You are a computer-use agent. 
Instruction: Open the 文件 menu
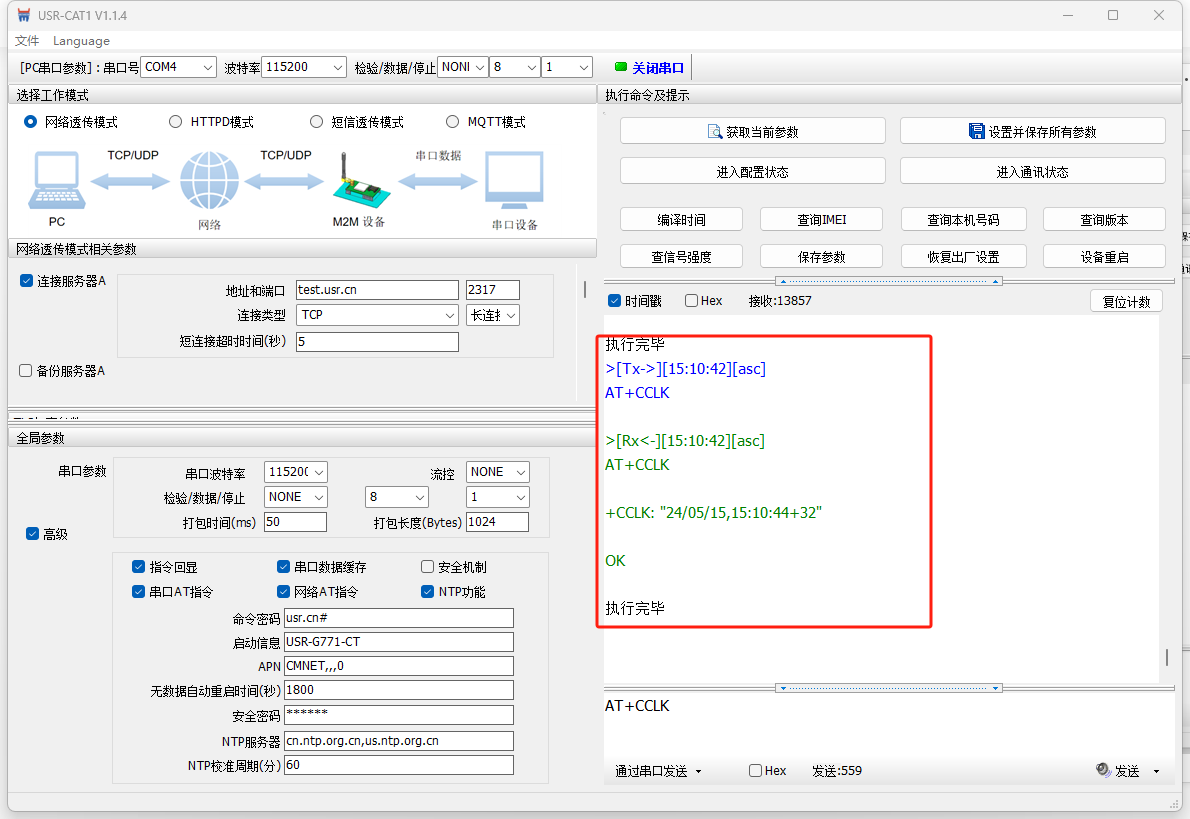(x=27, y=41)
